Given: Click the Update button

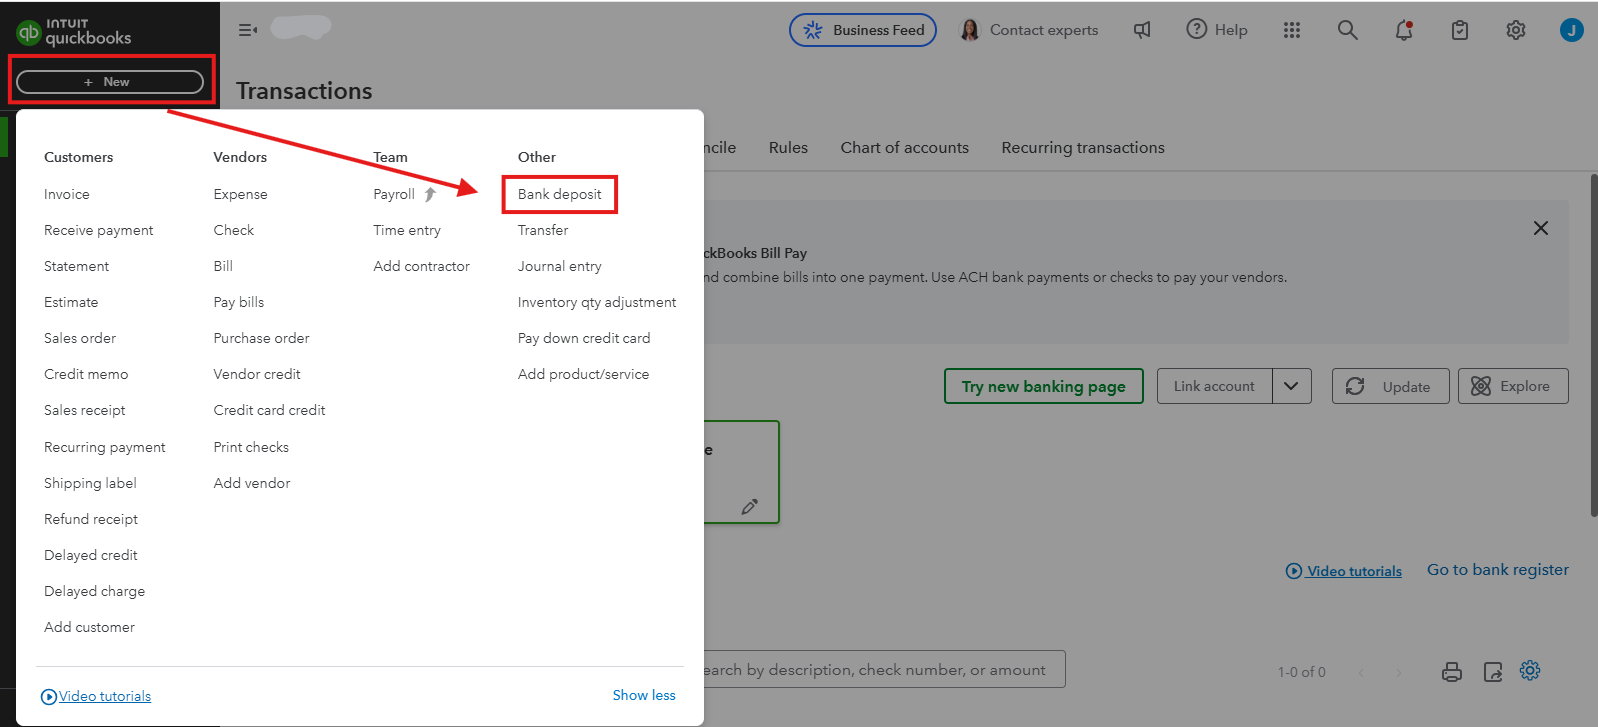Looking at the screenshot, I should click(x=1390, y=386).
